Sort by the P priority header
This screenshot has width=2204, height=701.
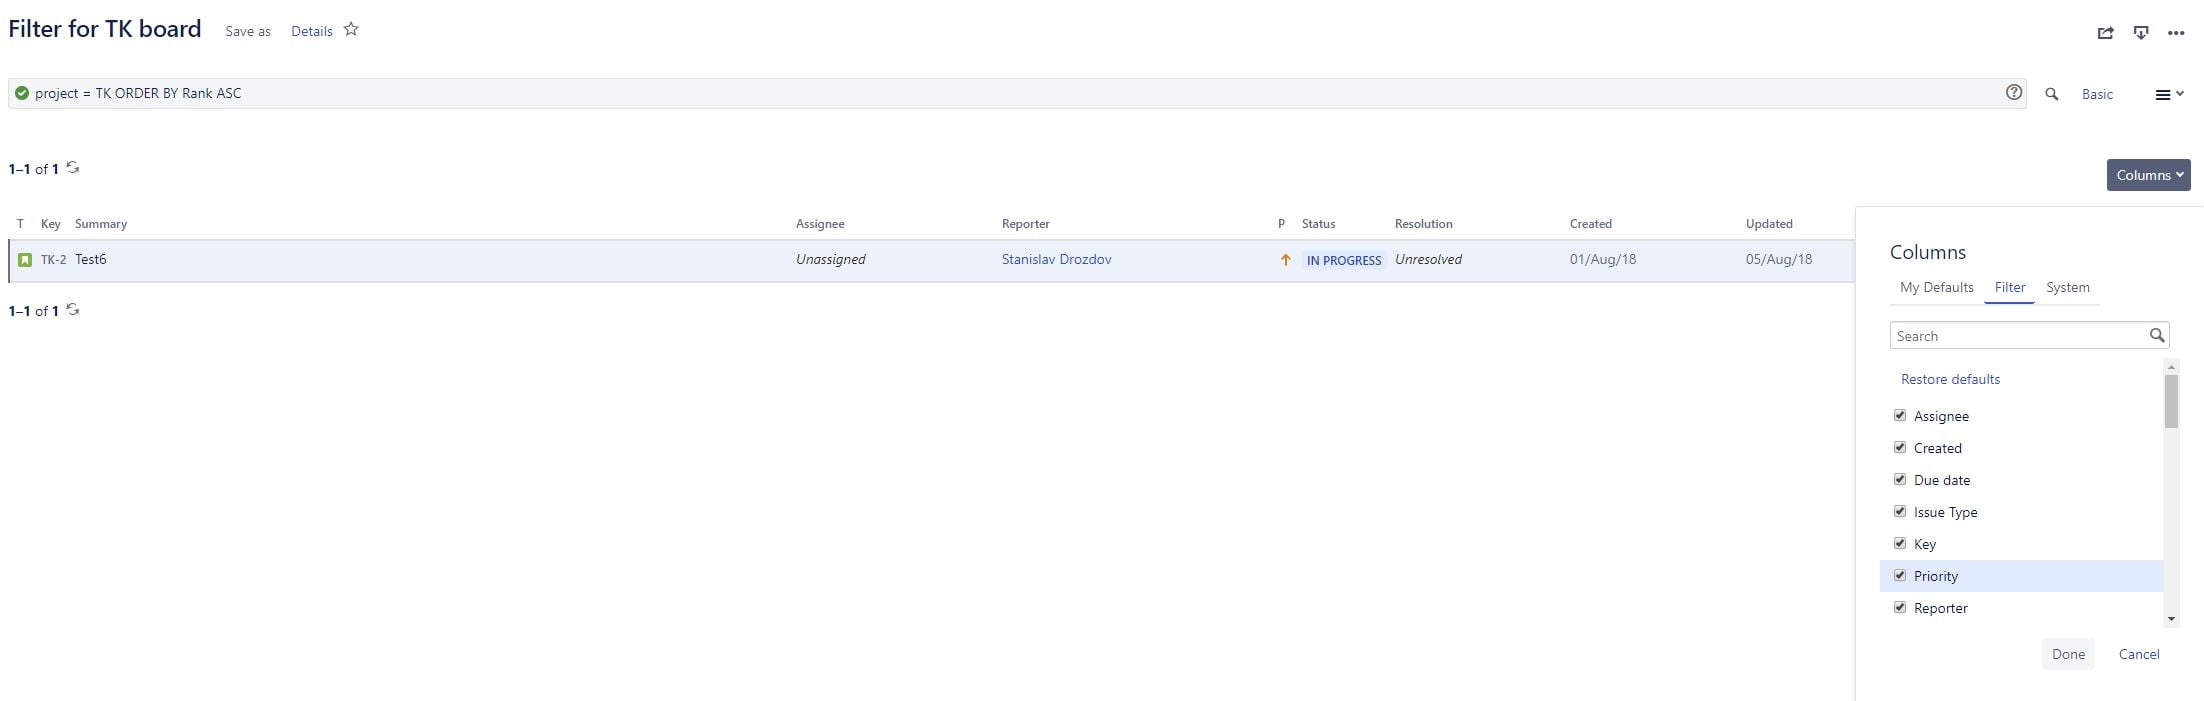click(1281, 224)
